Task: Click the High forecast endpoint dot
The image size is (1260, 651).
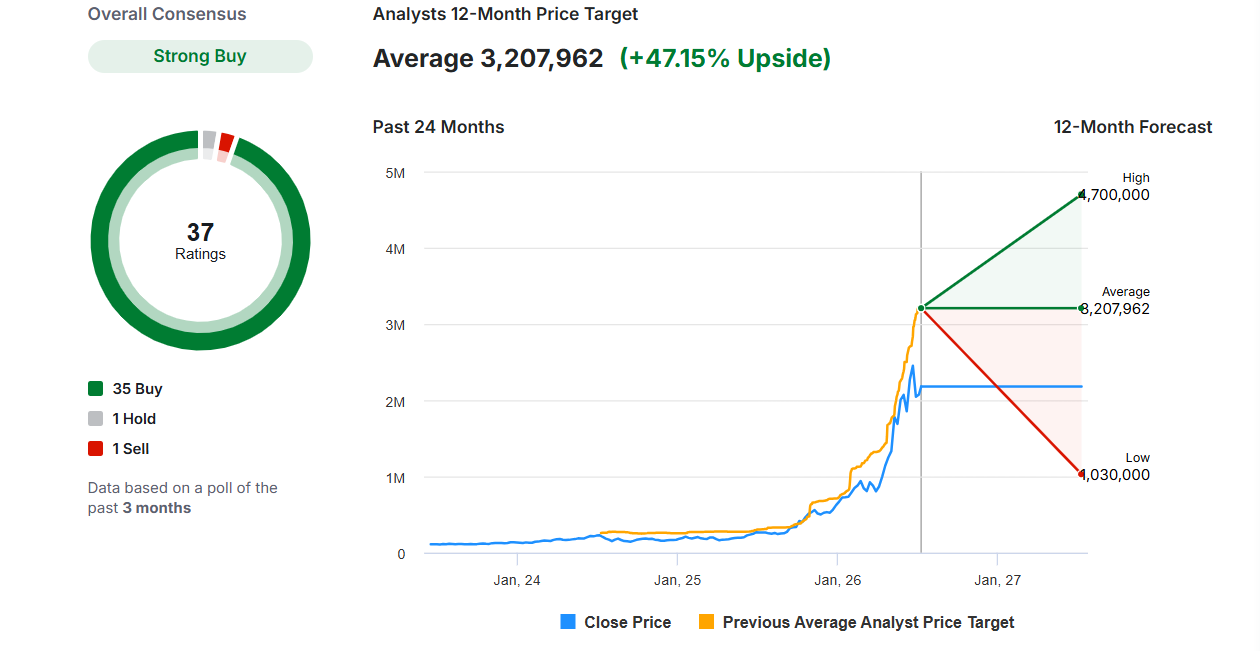Action: (x=1082, y=195)
